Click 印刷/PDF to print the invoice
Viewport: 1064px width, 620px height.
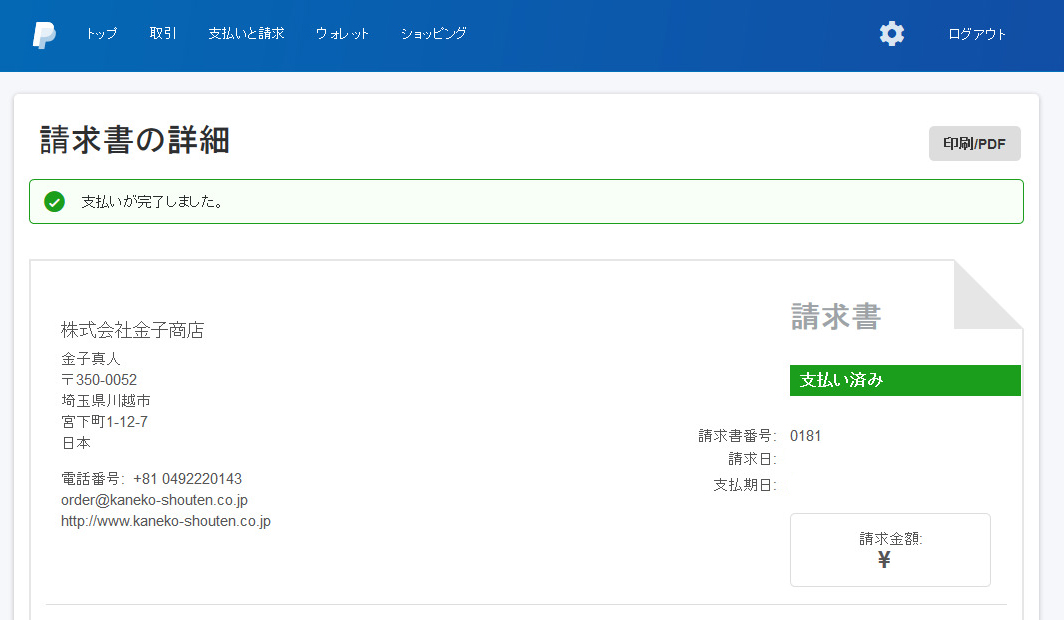[974, 143]
